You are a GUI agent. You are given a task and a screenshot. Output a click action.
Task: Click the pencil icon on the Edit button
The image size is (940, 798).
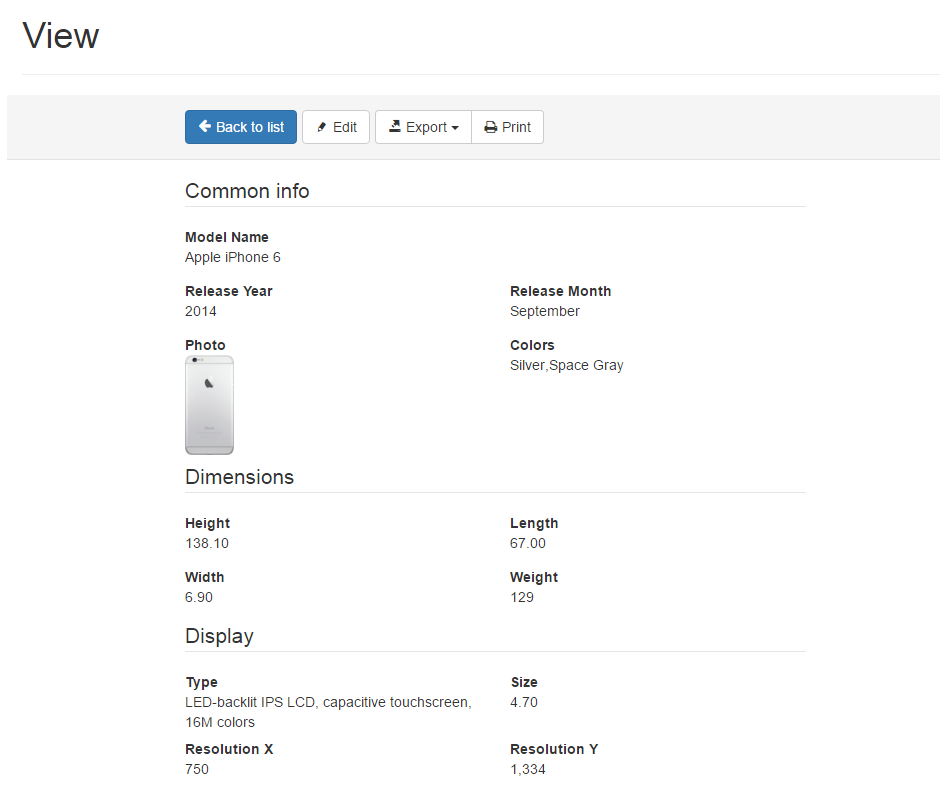322,127
